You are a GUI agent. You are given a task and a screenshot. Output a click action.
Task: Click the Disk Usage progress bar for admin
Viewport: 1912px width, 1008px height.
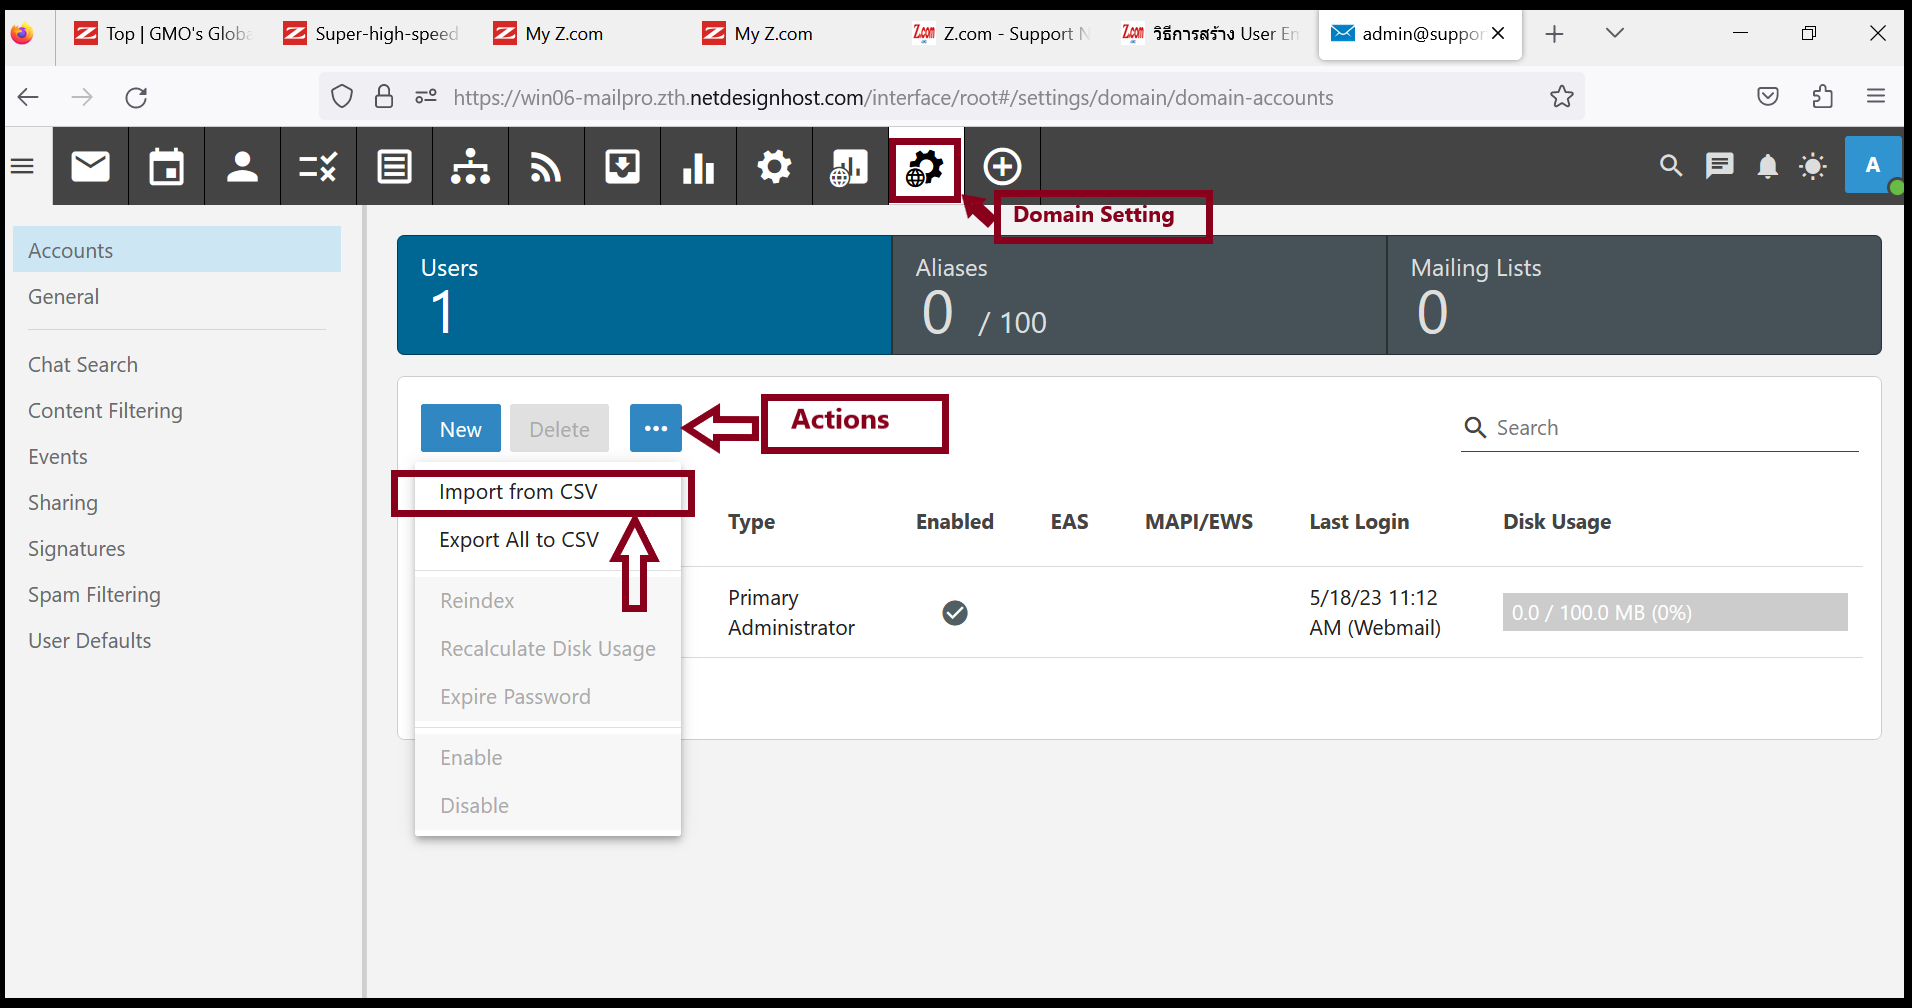pos(1674,612)
